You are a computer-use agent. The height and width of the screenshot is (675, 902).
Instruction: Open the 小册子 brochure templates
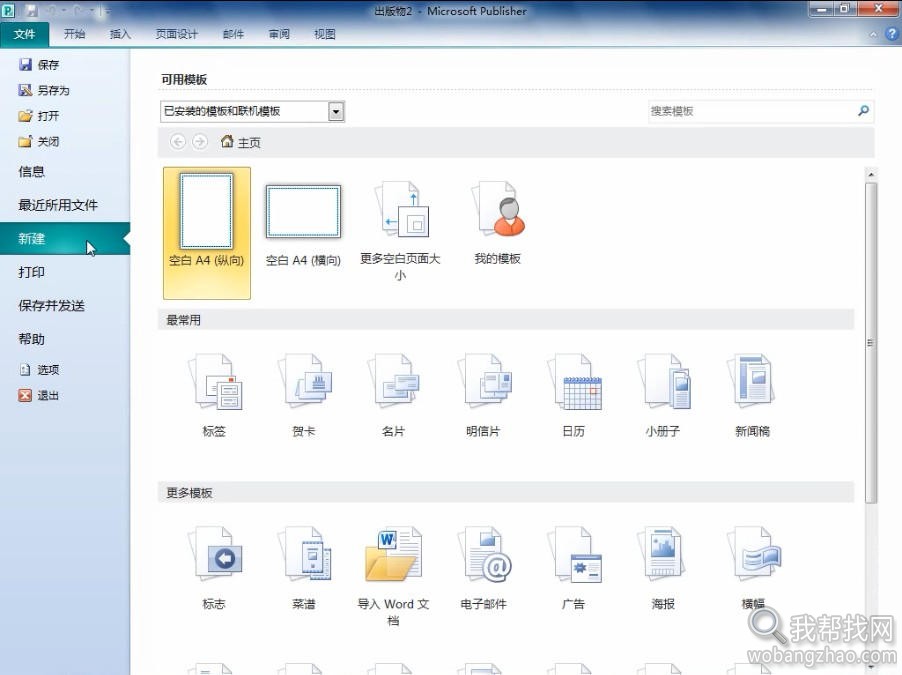coord(663,382)
